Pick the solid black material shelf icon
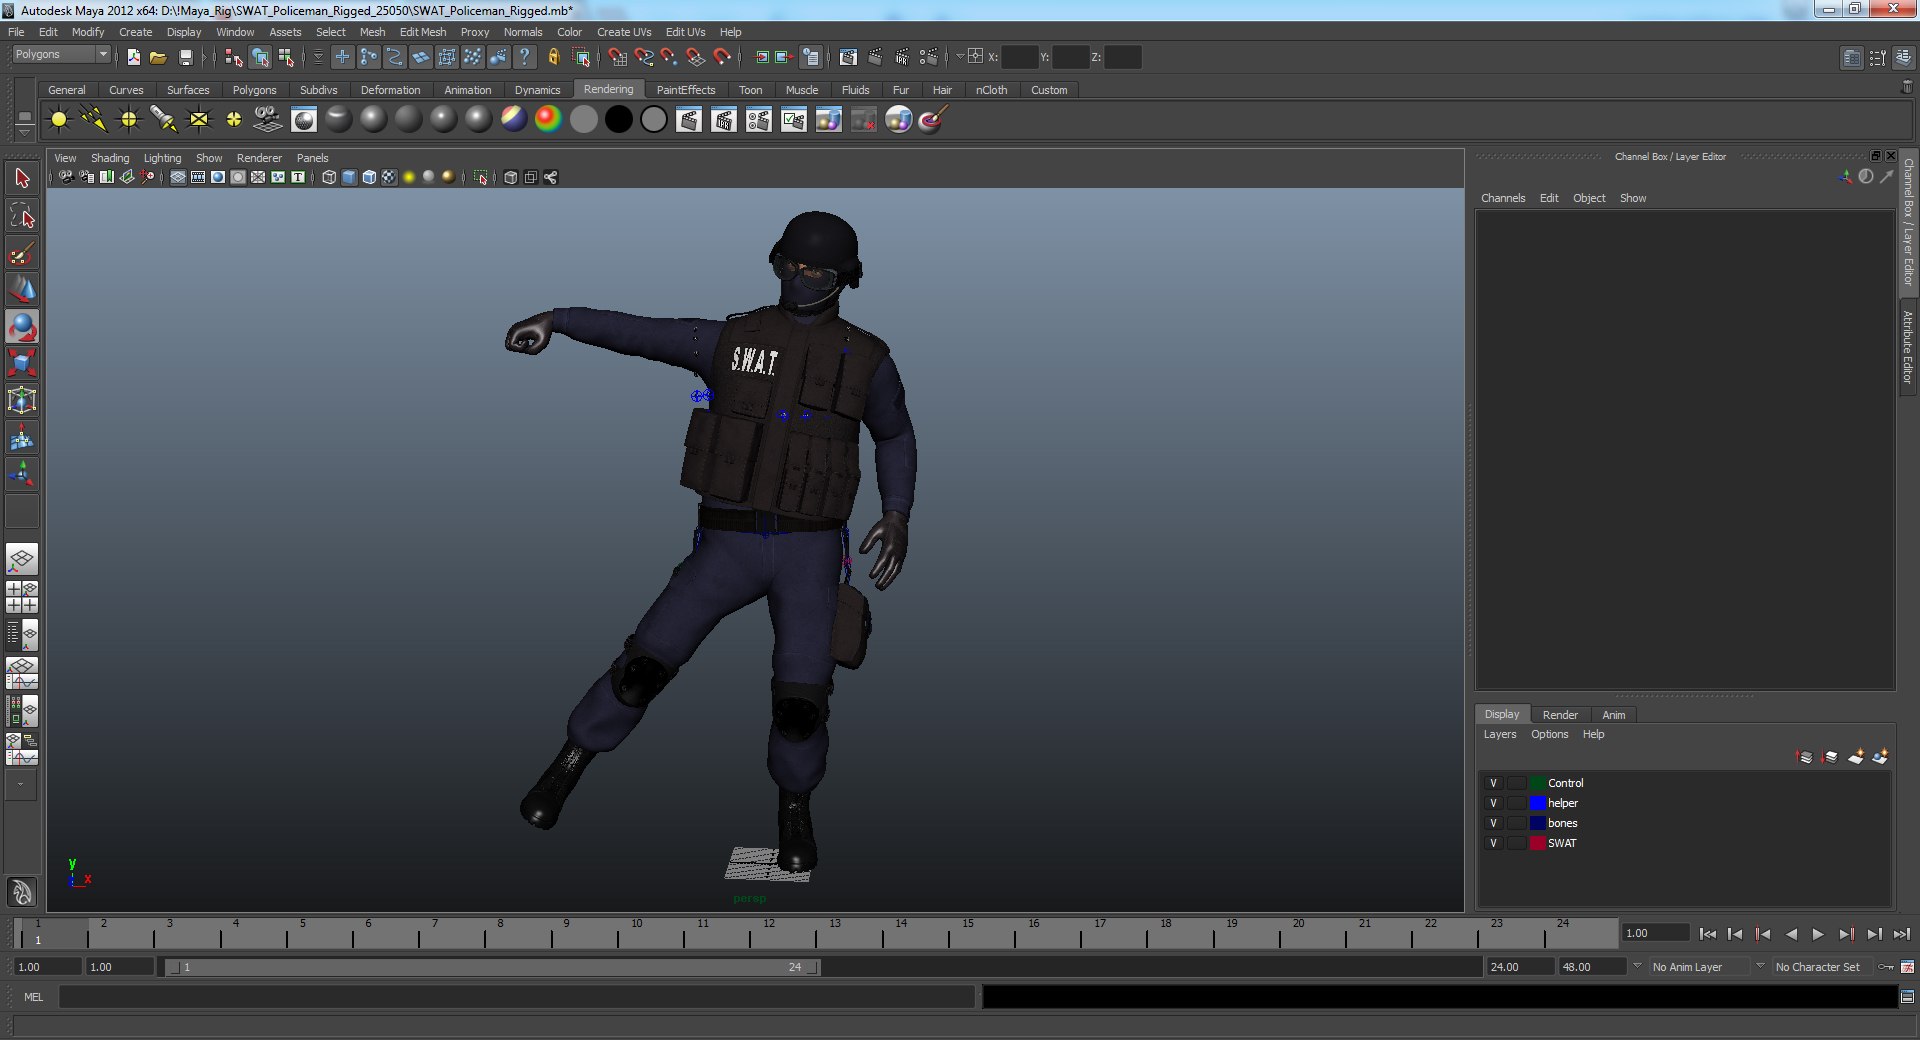Viewport: 1920px width, 1040px height. [619, 120]
